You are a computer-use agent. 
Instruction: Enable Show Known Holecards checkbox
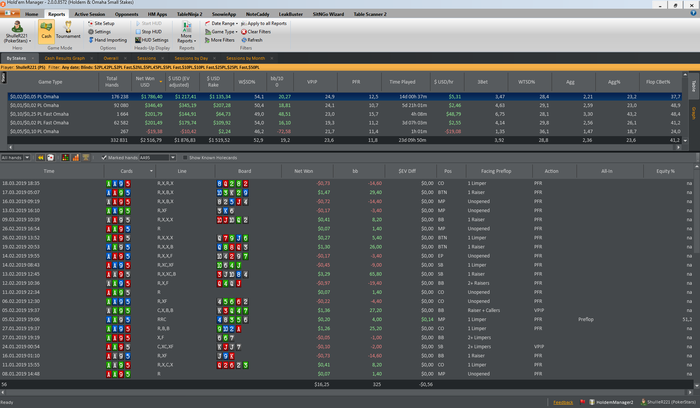[185, 158]
